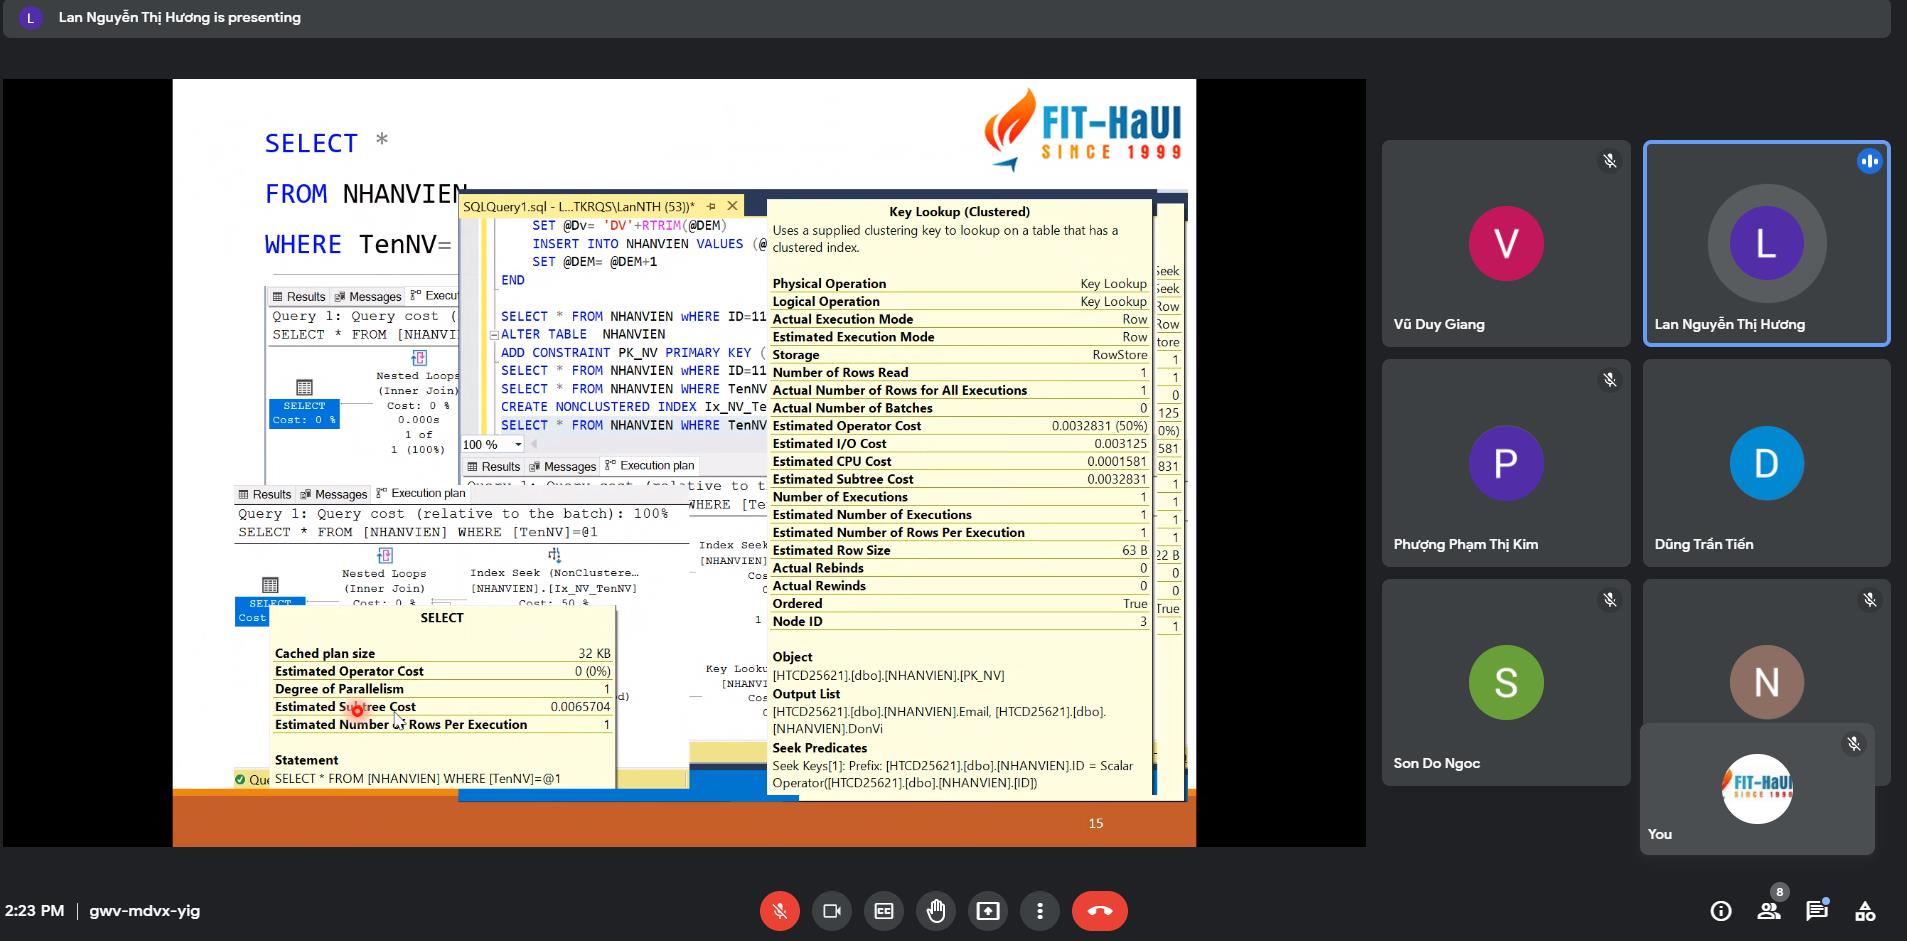Click Estimated Operator Cost 0.0032831 (50%) row
Viewport: 1907px width, 941px height.
click(960, 426)
